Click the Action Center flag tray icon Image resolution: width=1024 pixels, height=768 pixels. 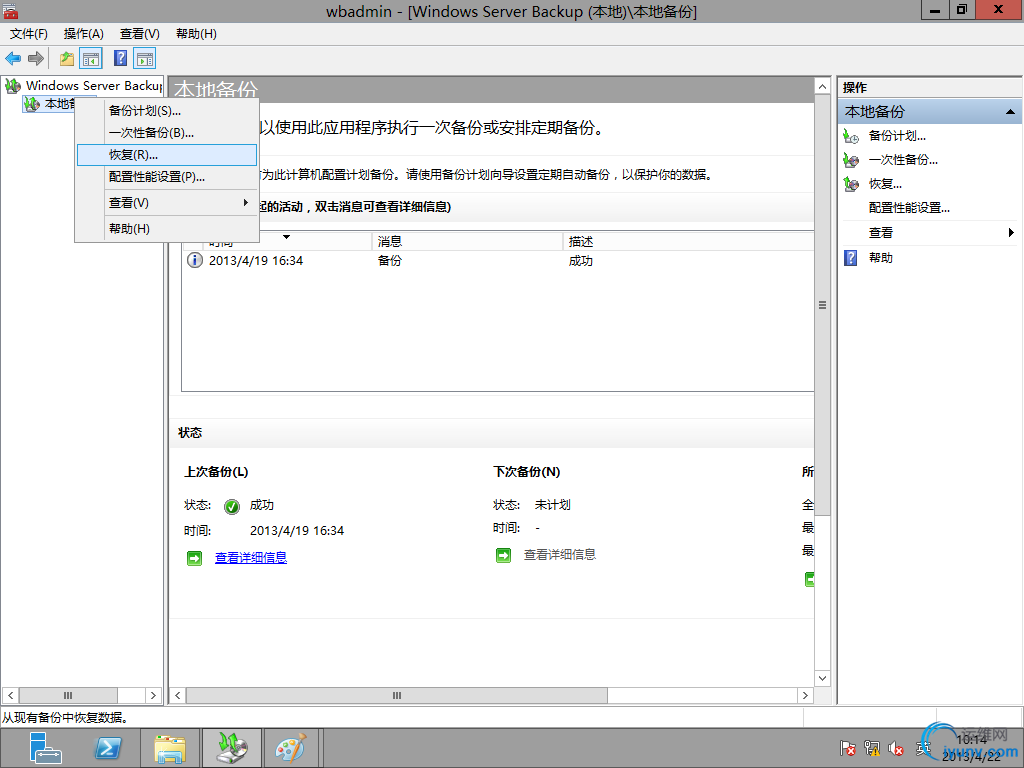(848, 748)
